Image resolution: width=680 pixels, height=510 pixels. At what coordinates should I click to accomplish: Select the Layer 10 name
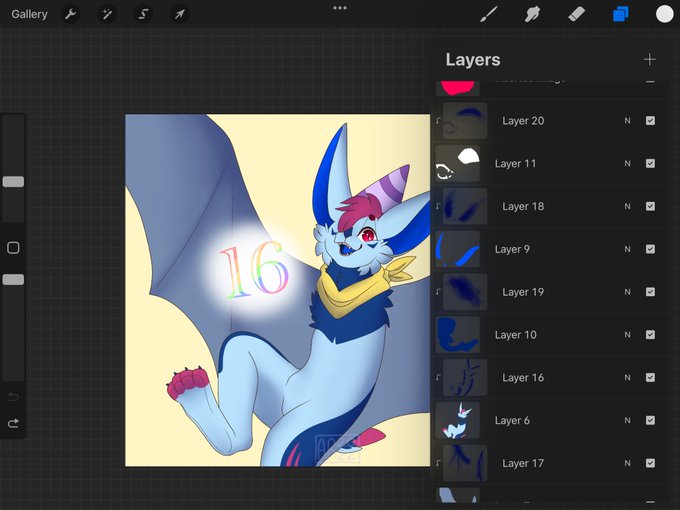click(516, 335)
